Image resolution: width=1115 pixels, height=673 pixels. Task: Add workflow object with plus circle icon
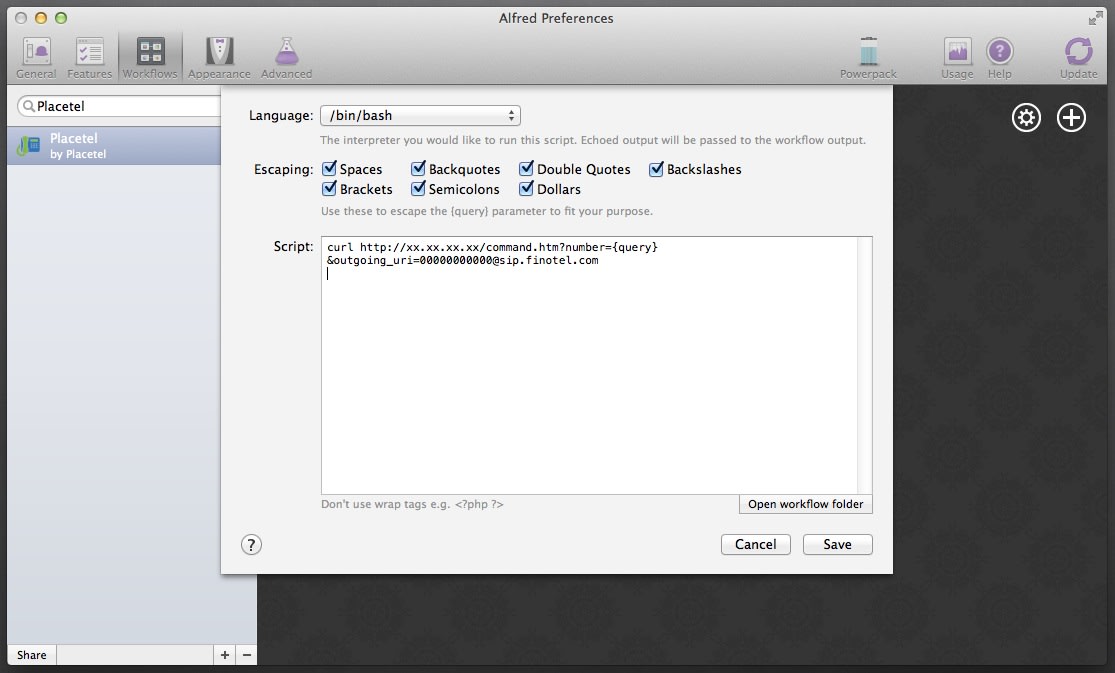click(x=1071, y=117)
